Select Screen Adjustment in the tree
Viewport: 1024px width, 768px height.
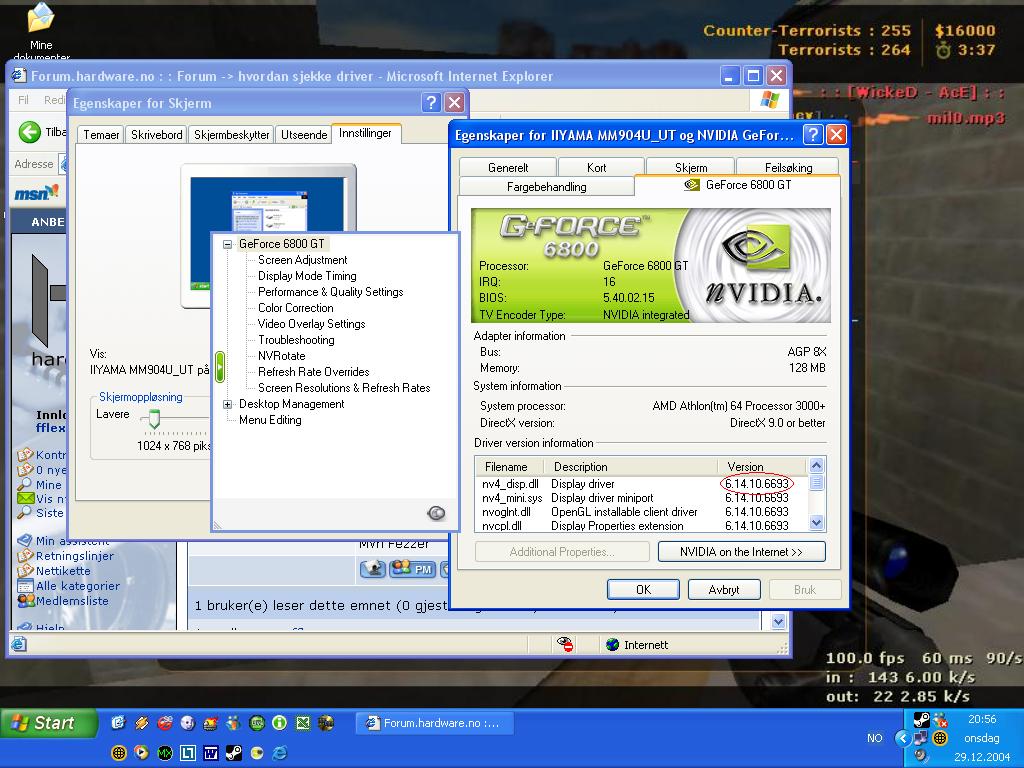pyautogui.click(x=302, y=260)
